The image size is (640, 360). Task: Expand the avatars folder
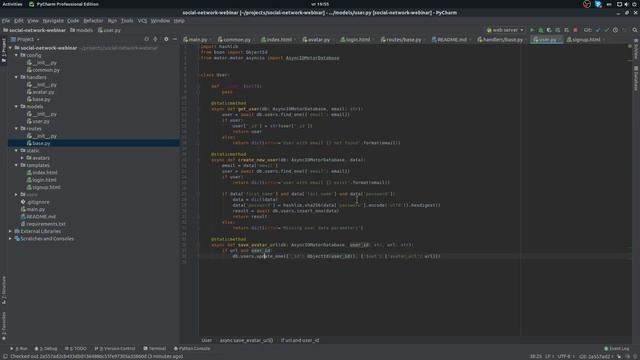(x=22, y=158)
